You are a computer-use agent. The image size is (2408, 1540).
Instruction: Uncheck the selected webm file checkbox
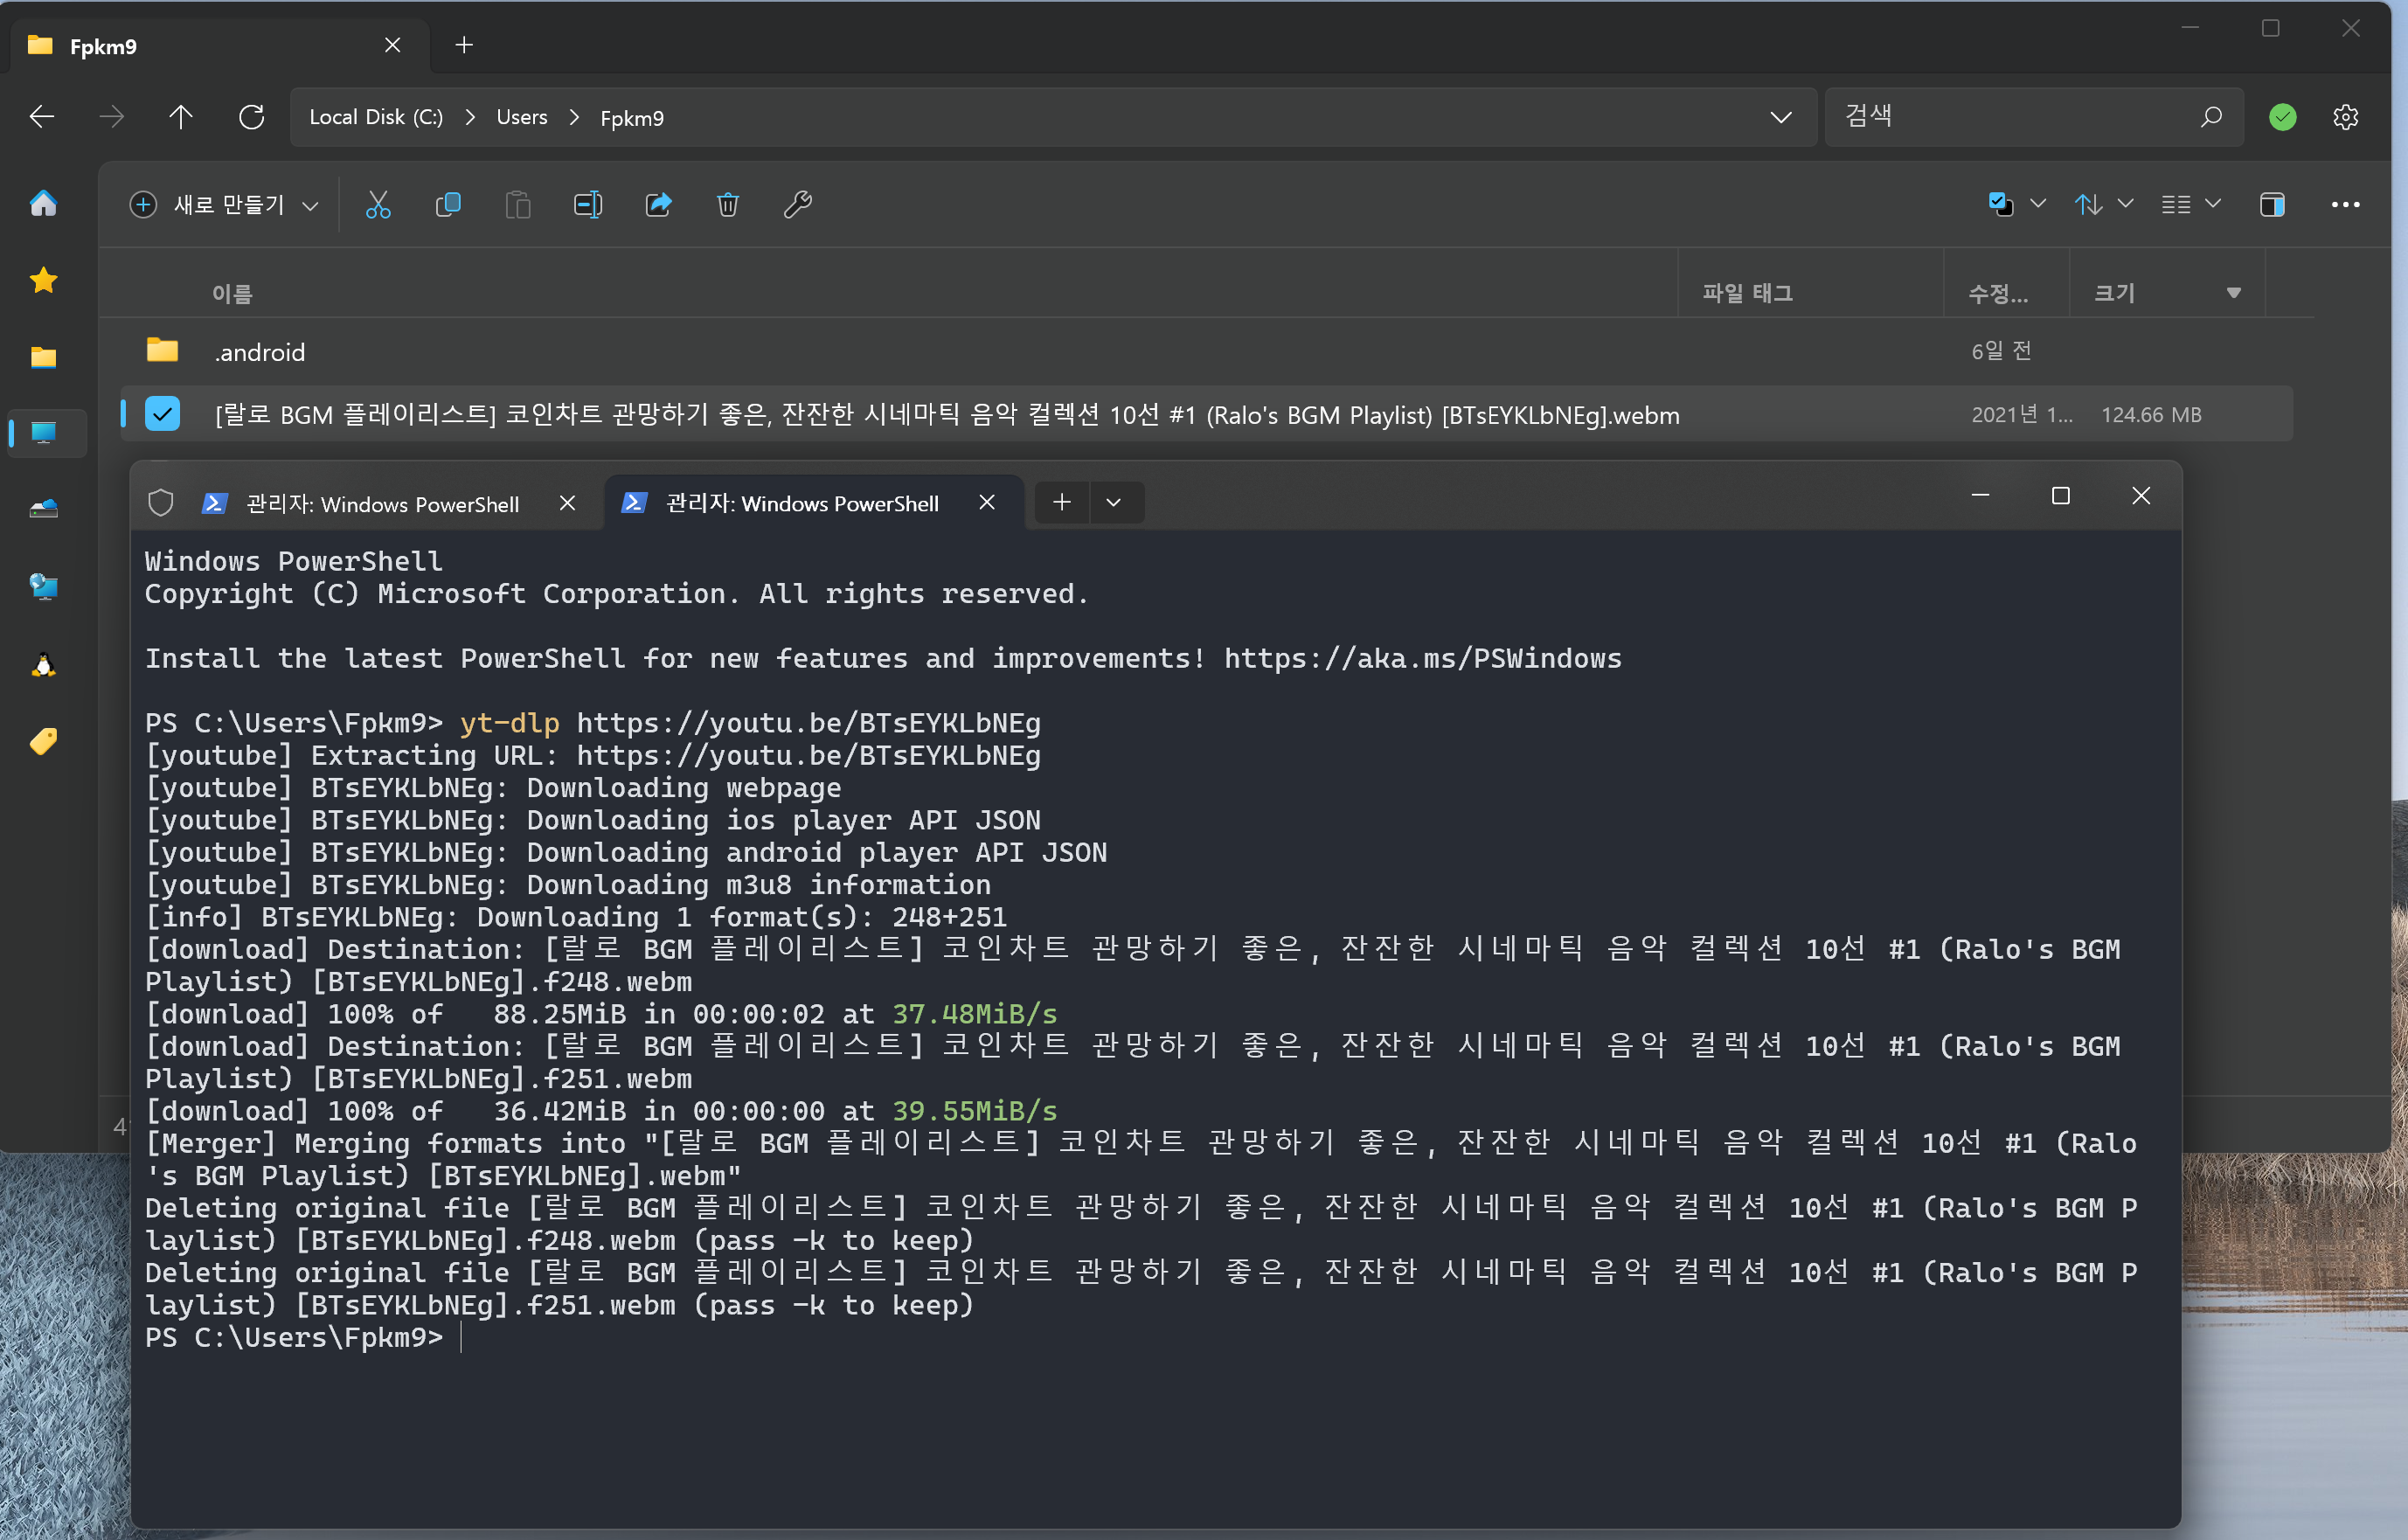[x=162, y=414]
